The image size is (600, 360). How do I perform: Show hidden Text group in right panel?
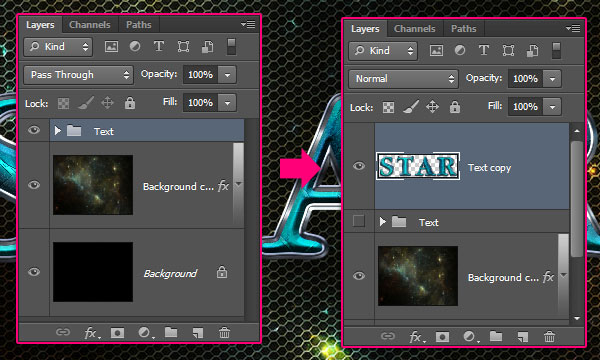pyautogui.click(x=359, y=221)
